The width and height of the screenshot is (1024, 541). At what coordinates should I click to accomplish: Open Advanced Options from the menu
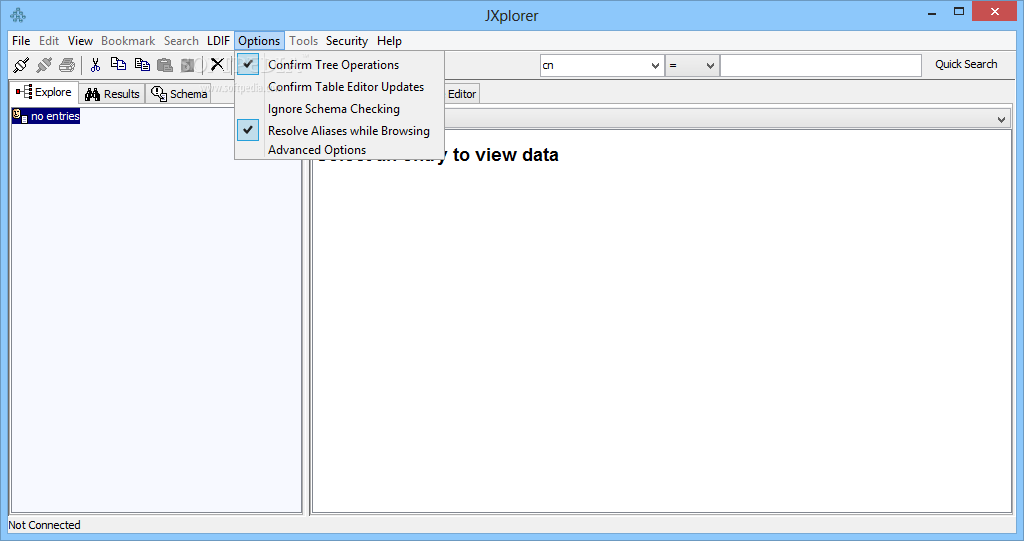click(340, 150)
